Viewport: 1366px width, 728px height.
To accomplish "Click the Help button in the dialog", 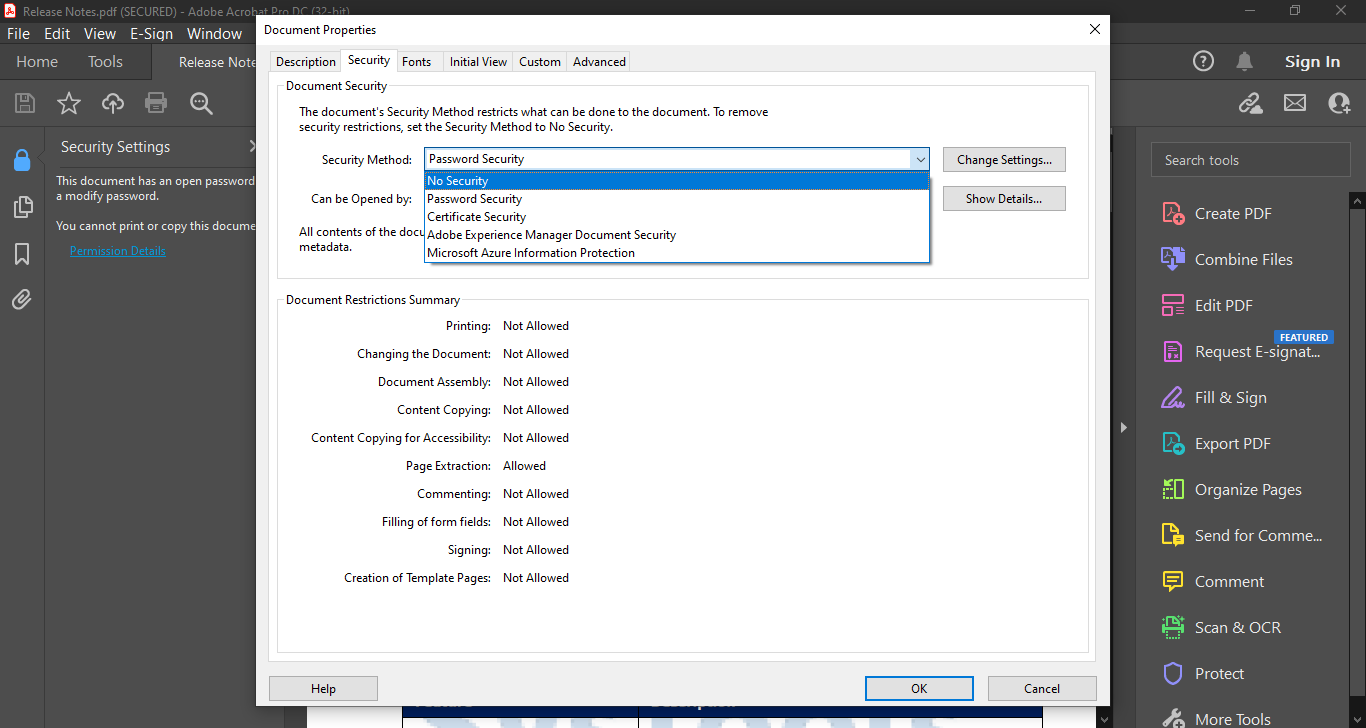I will (x=323, y=688).
